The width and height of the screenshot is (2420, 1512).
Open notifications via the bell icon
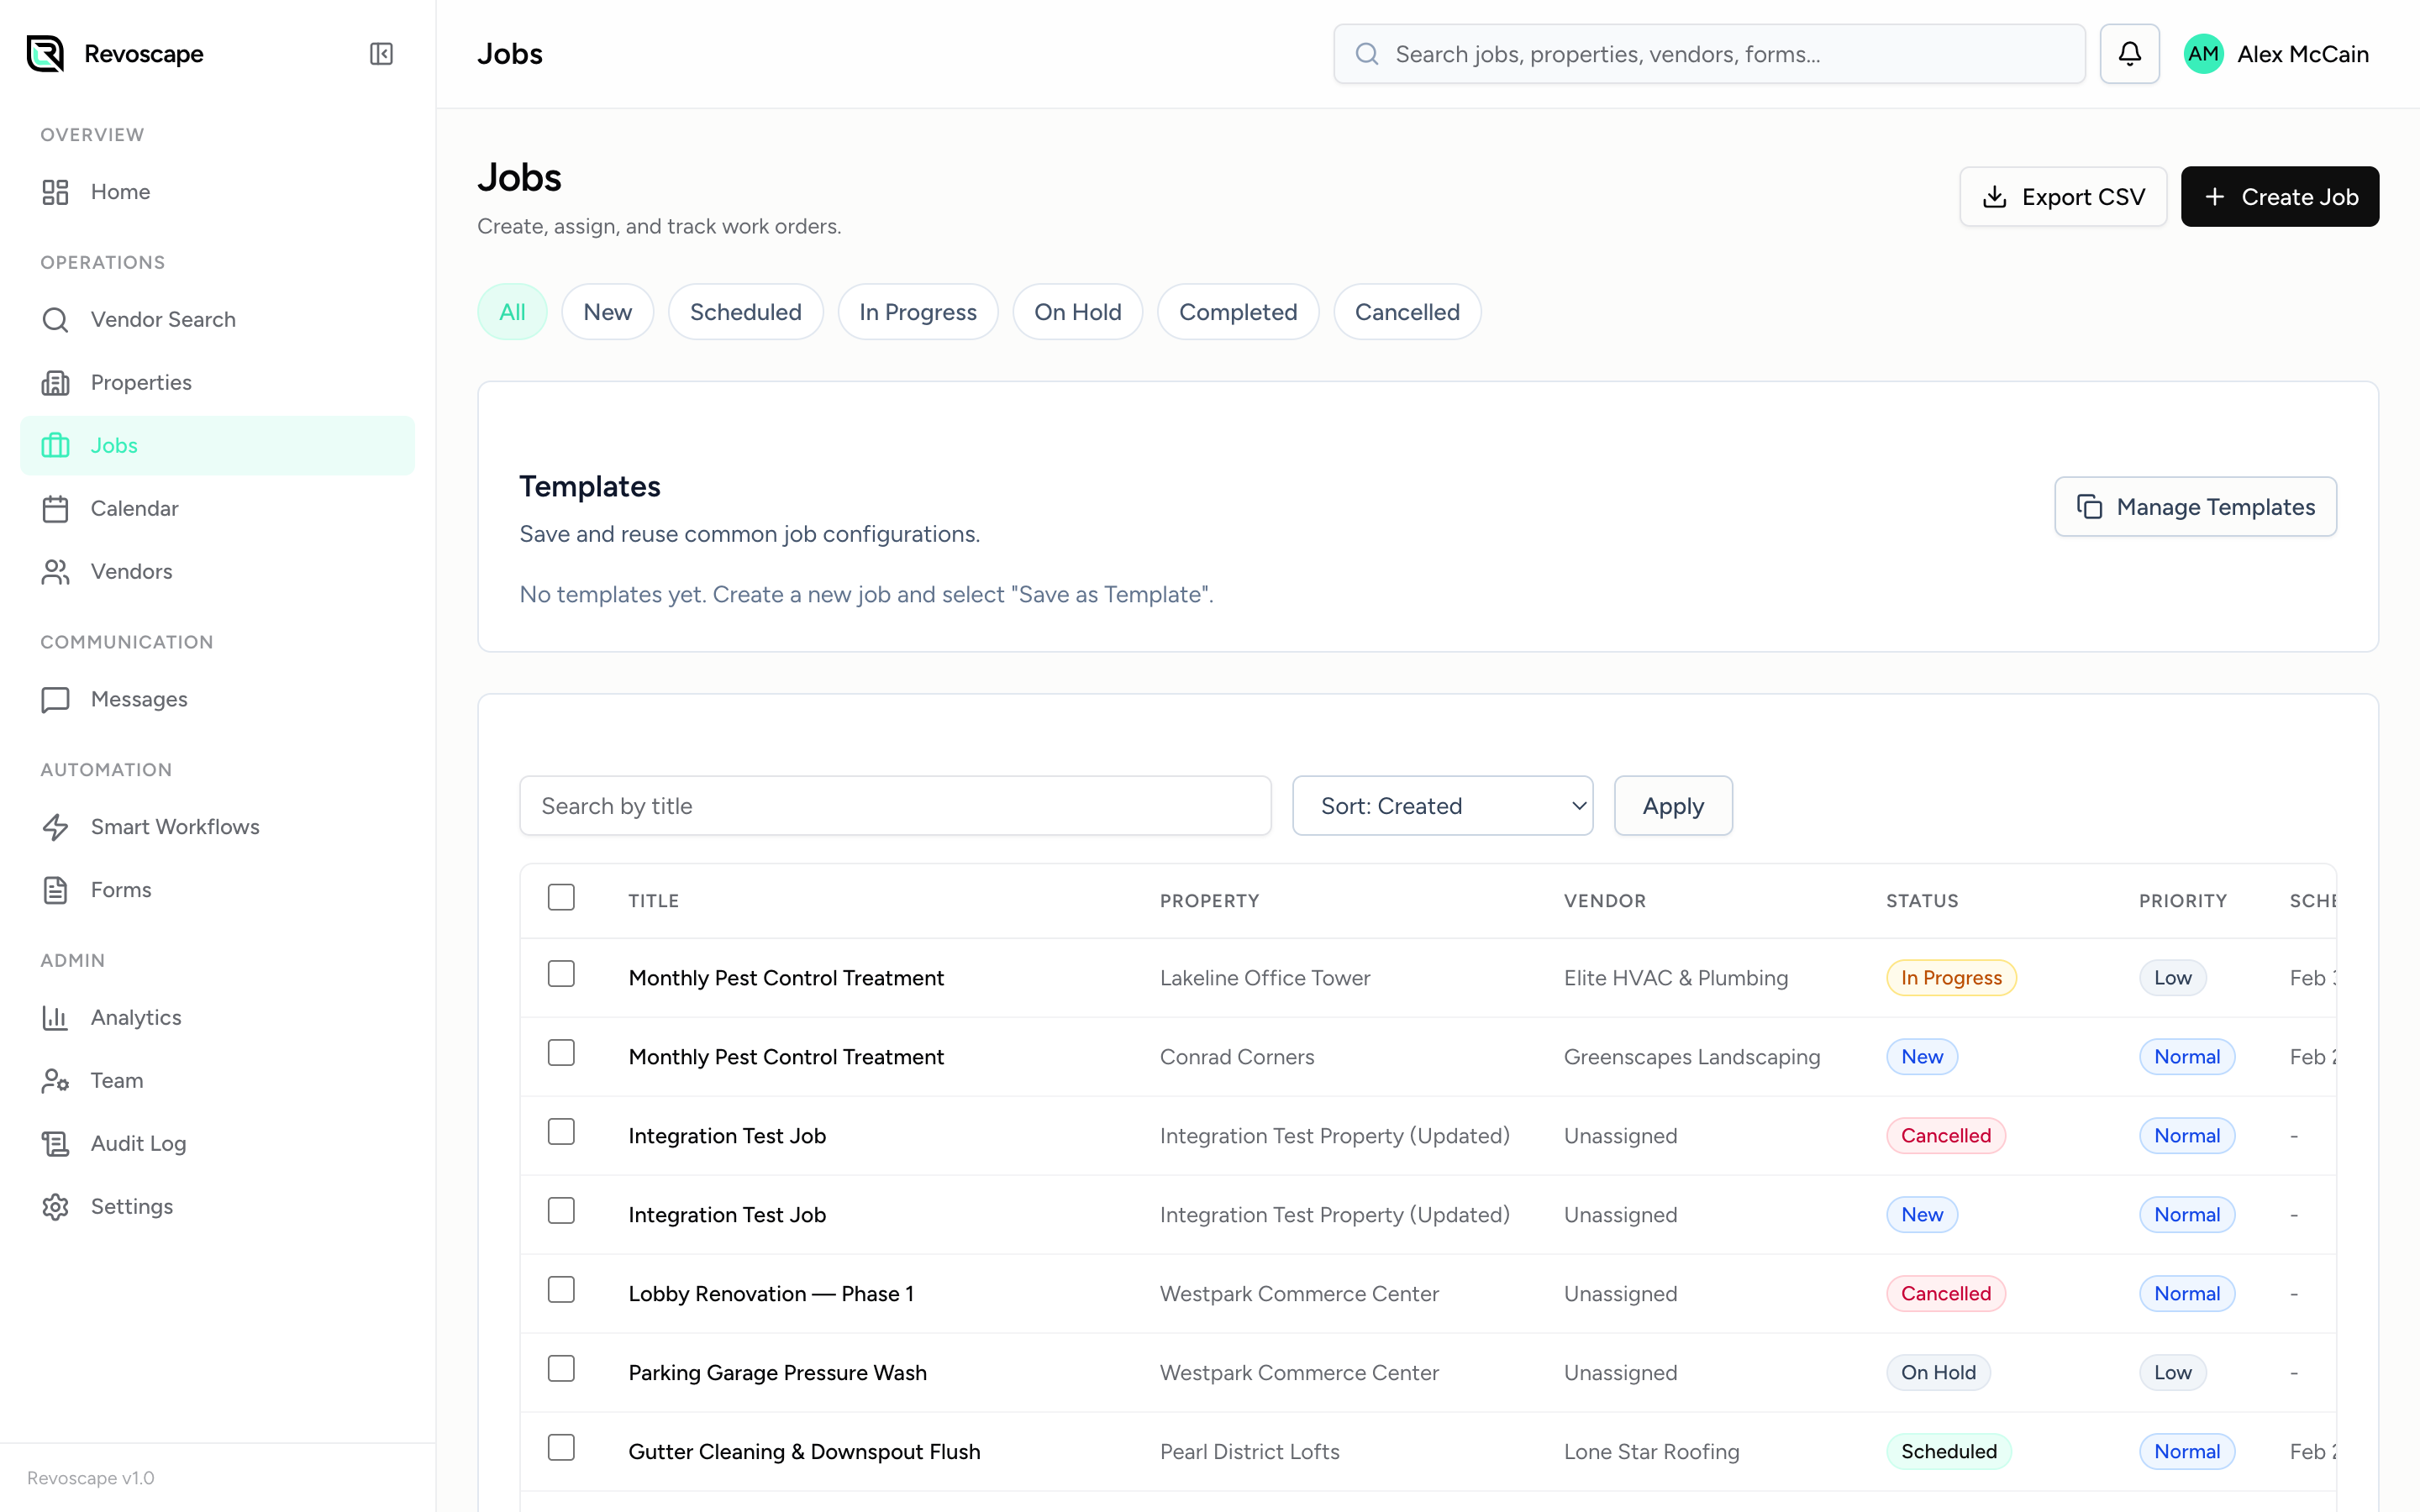pos(2130,53)
